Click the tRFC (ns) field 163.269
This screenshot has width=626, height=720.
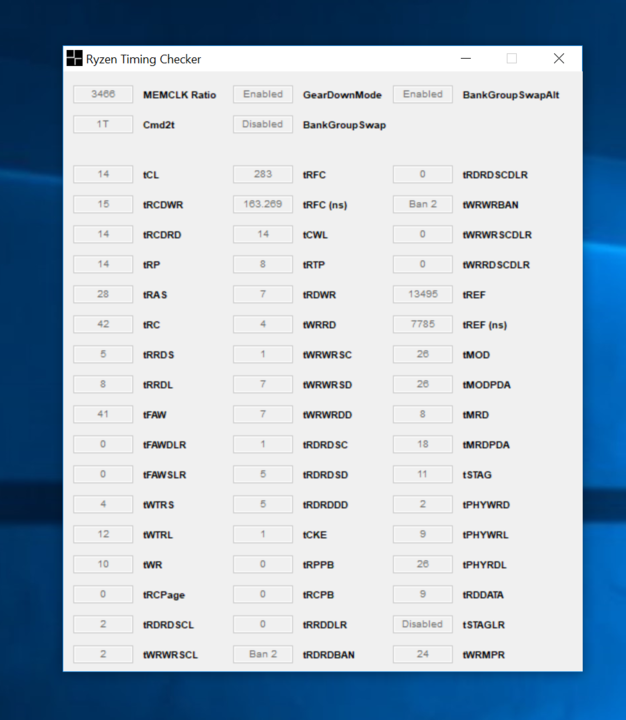[x=263, y=204]
